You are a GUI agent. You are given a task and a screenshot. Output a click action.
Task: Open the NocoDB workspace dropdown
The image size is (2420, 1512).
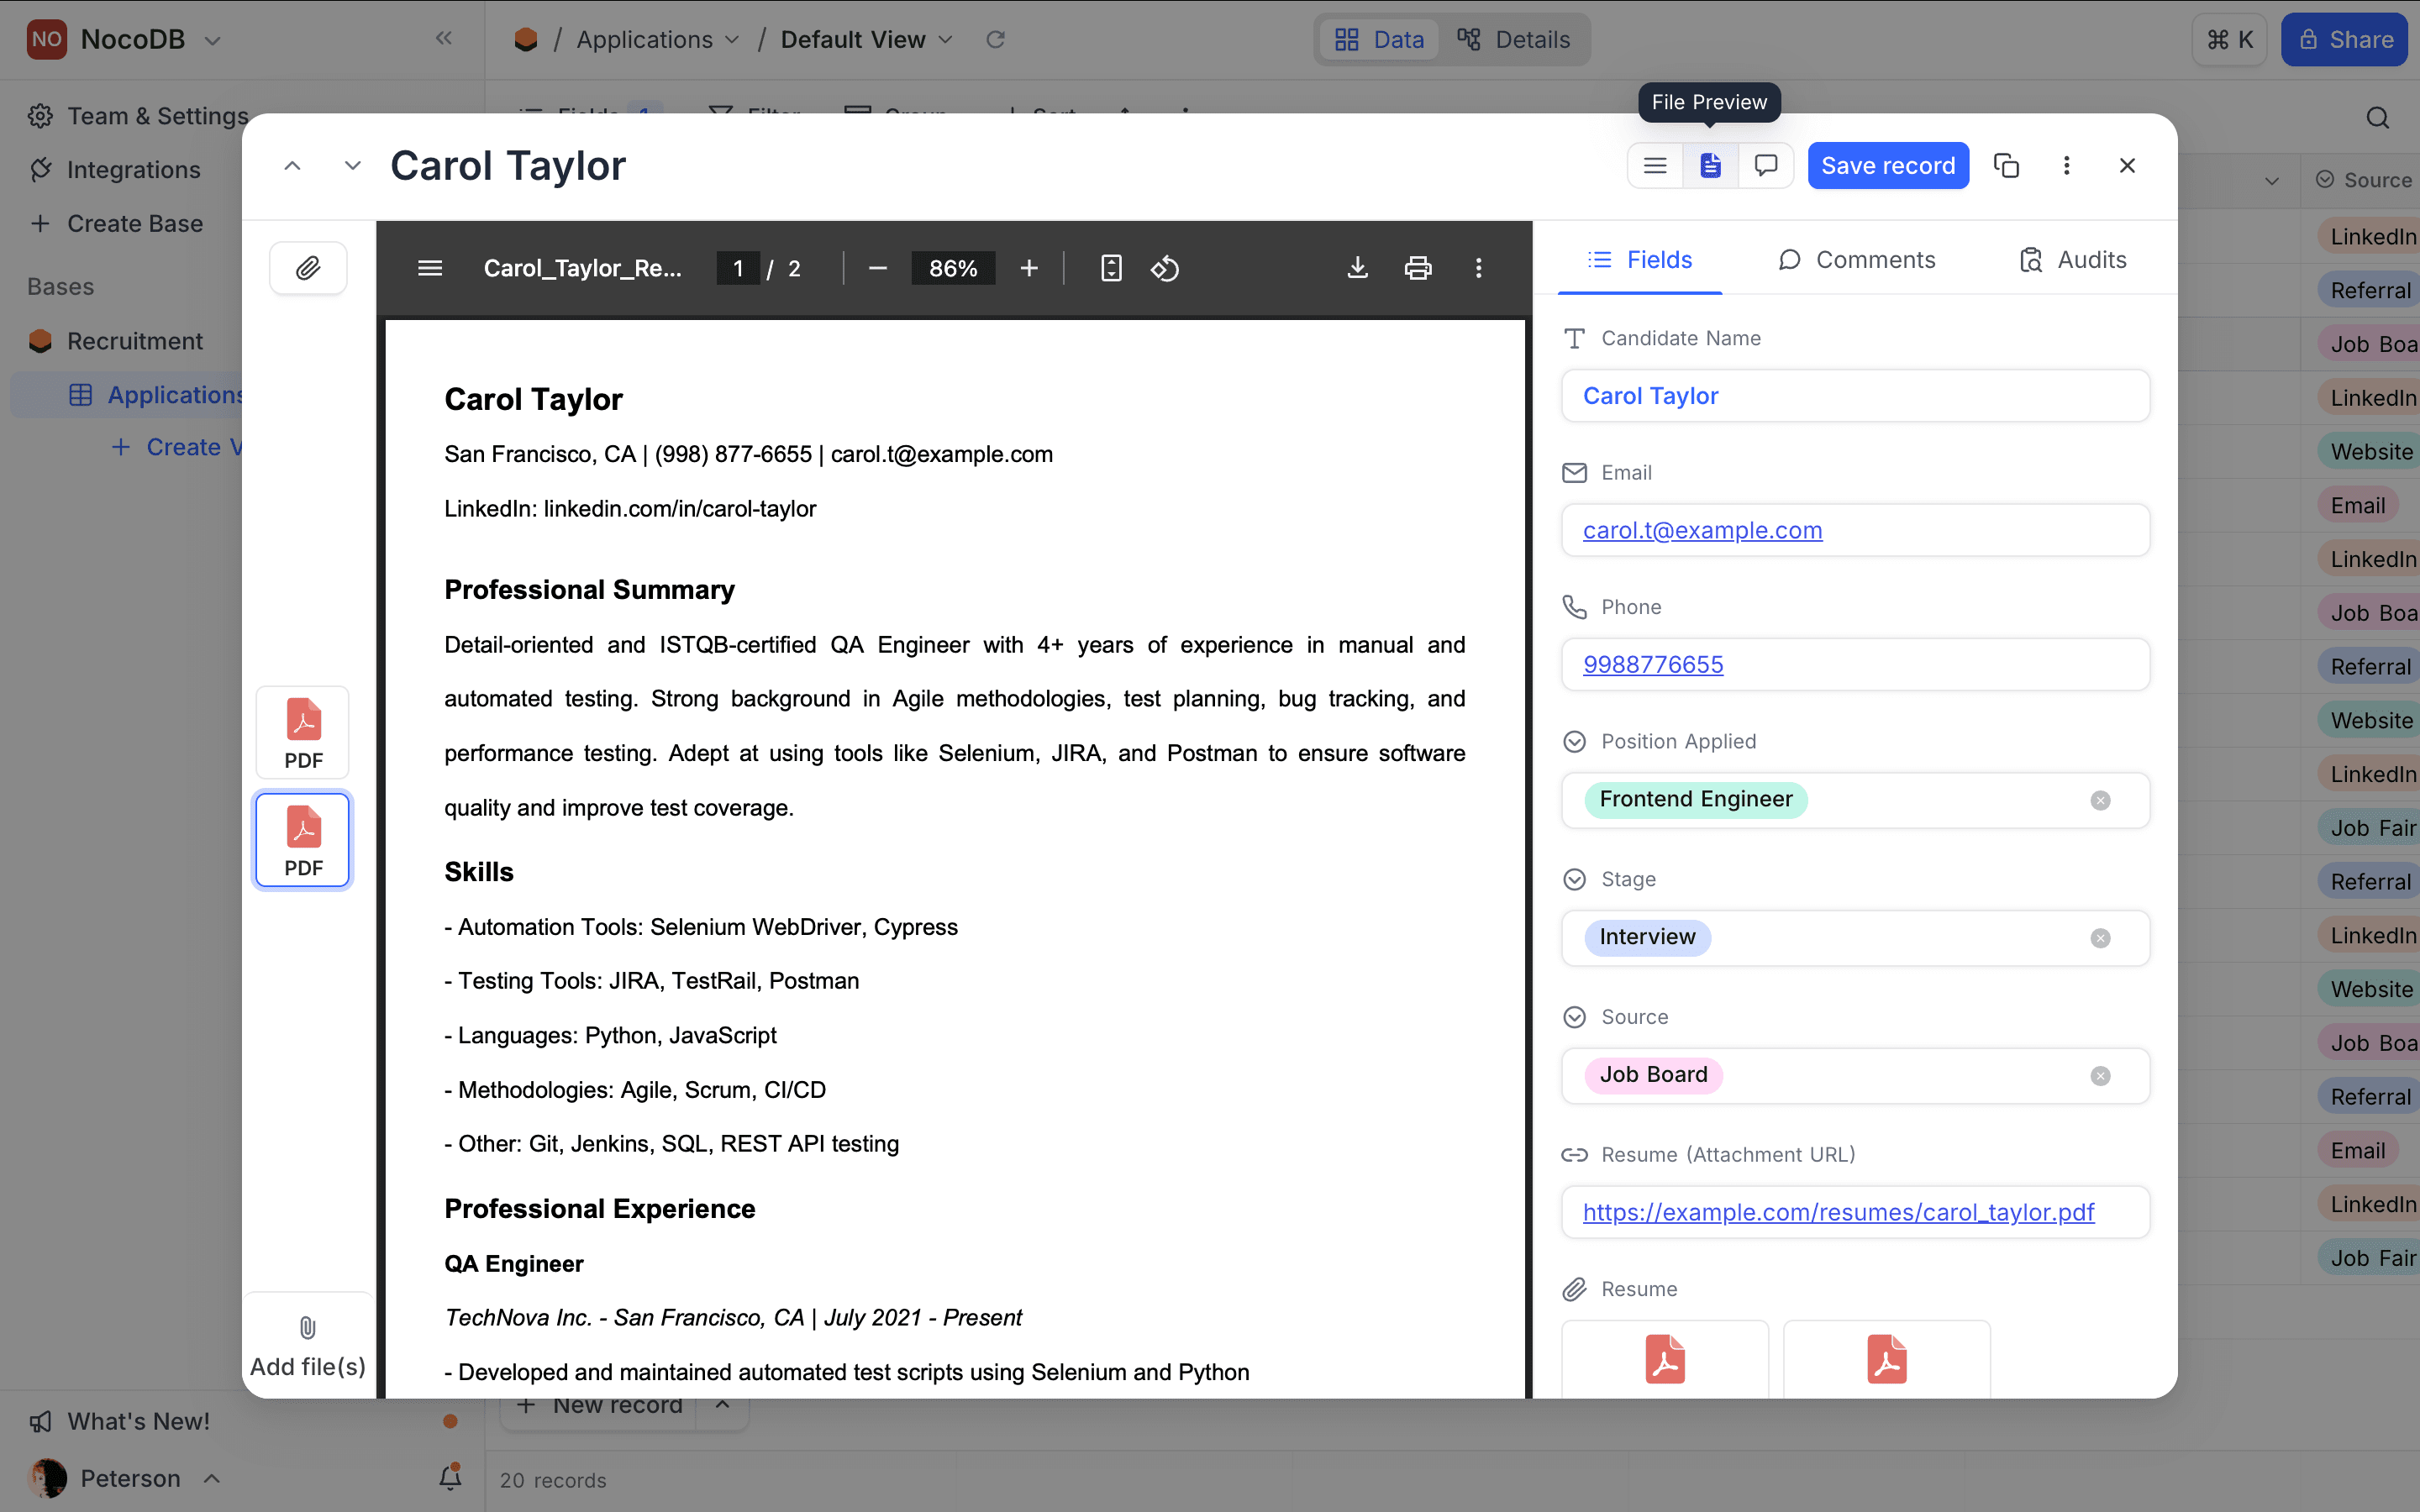click(212, 39)
